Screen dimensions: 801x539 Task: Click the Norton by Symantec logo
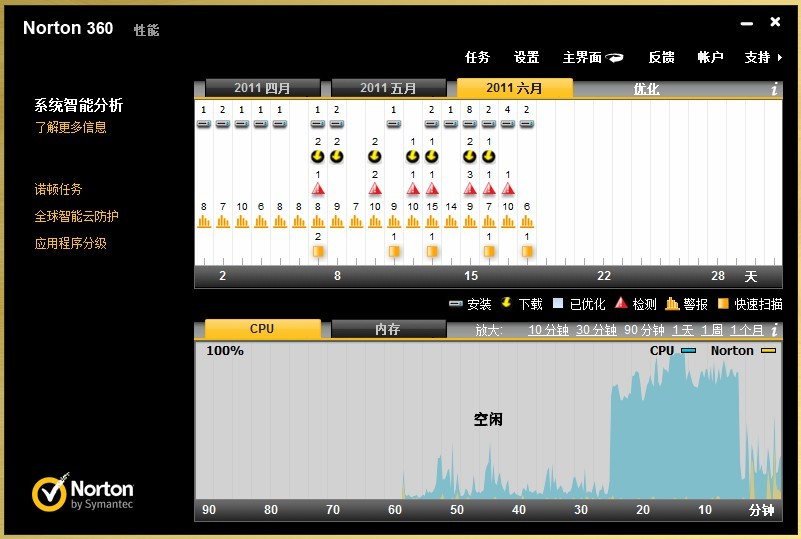82,492
